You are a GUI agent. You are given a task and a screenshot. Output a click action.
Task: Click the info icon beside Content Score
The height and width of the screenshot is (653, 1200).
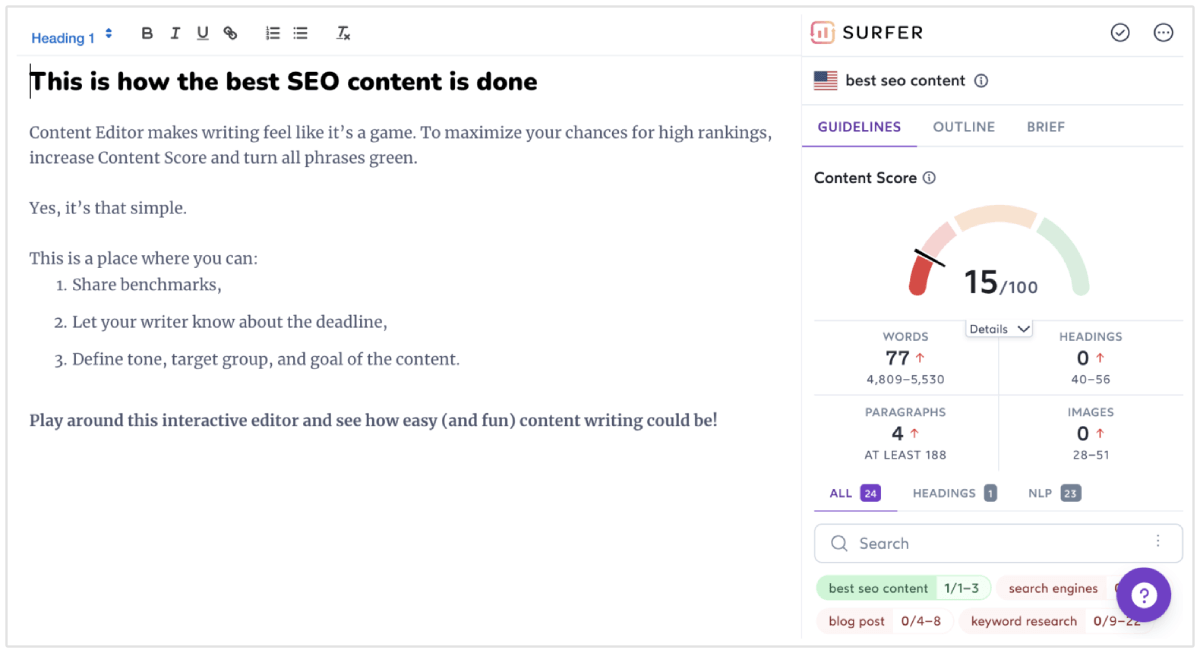929,178
